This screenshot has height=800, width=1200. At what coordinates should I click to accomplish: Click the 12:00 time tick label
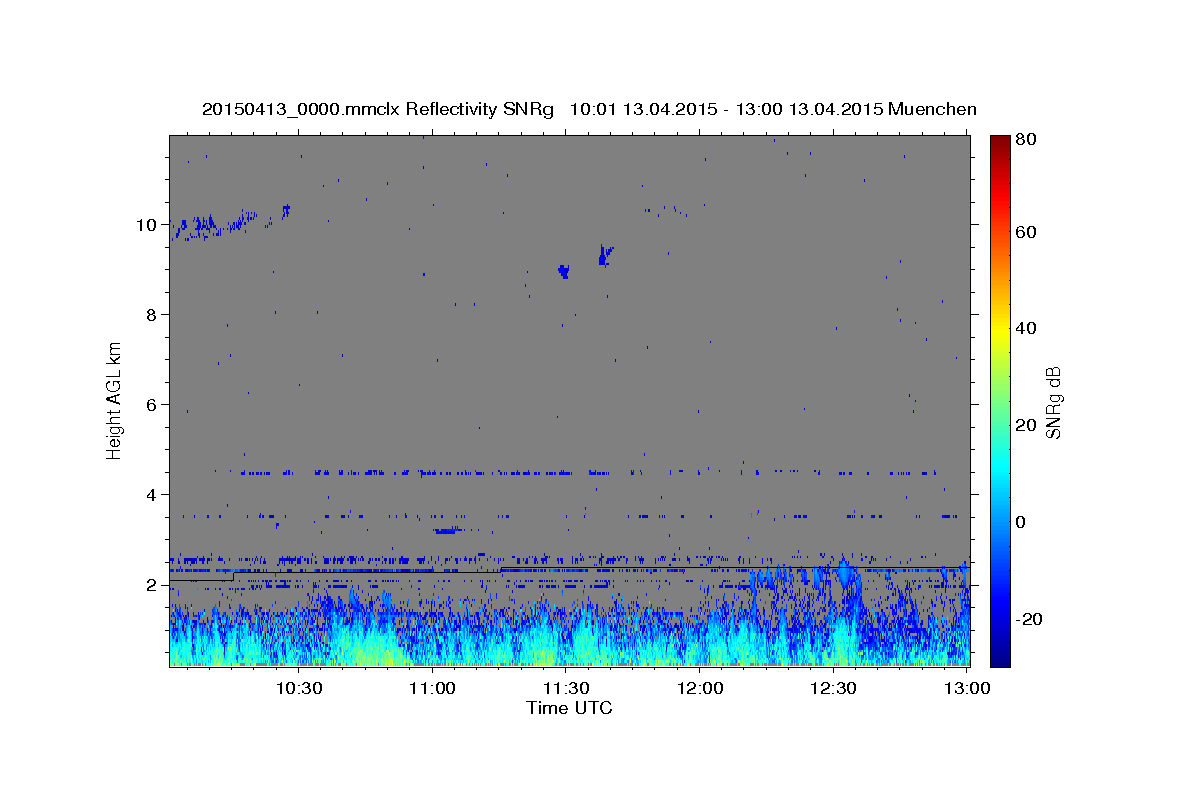(x=700, y=688)
